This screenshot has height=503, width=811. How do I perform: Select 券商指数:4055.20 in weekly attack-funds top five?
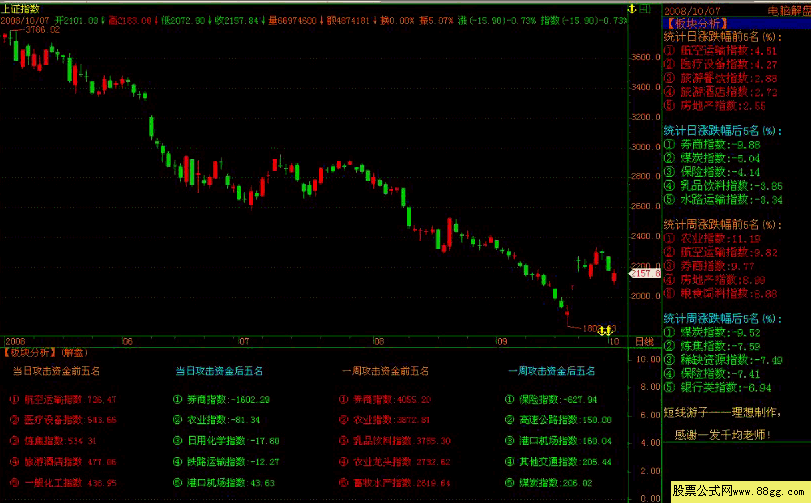387,400
